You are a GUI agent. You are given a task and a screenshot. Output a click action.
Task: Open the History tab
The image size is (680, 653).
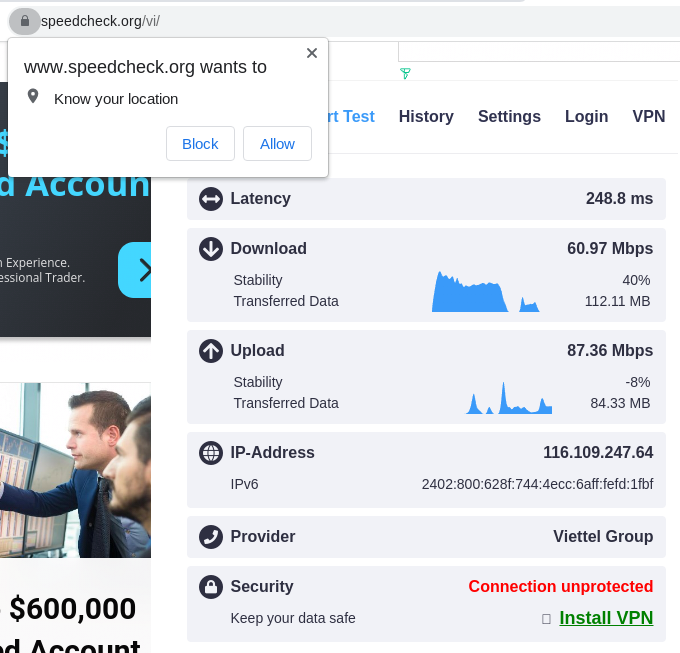[x=426, y=117]
